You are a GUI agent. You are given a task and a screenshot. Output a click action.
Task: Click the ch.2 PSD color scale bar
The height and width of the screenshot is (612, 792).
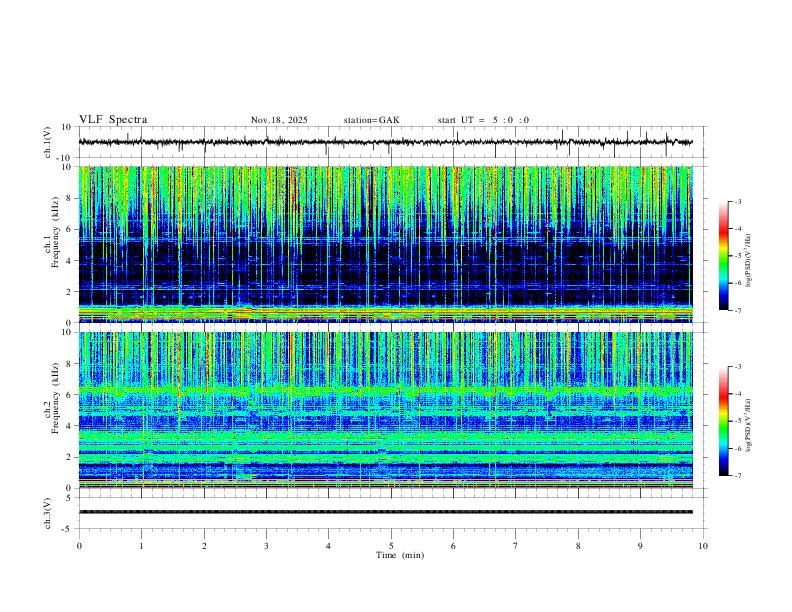(x=724, y=421)
